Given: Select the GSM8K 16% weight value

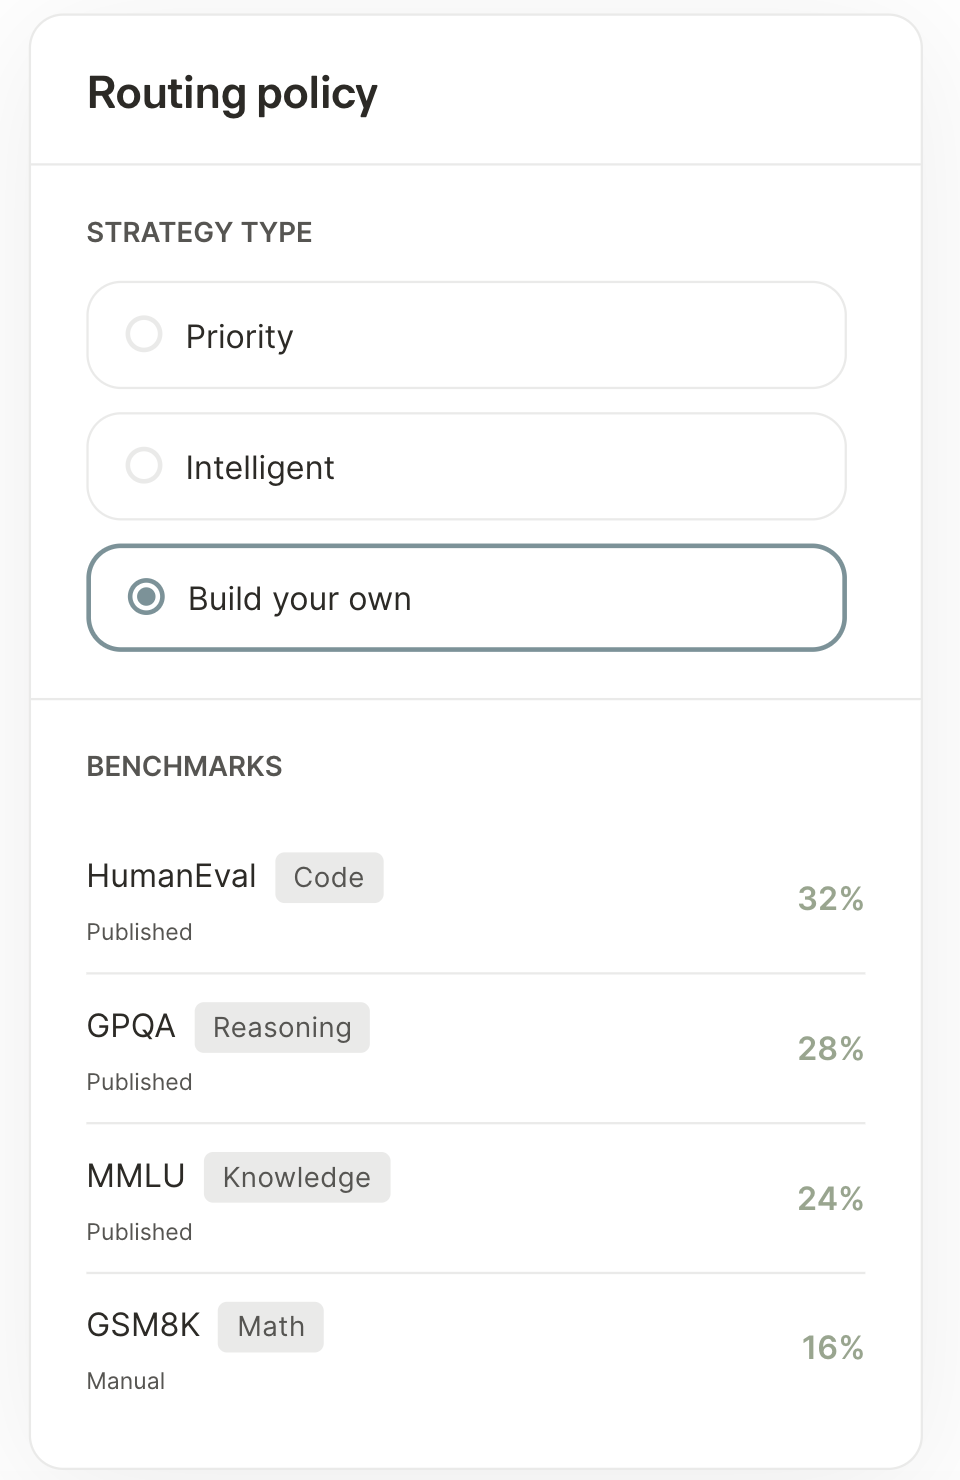Looking at the screenshot, I should pos(833,1347).
